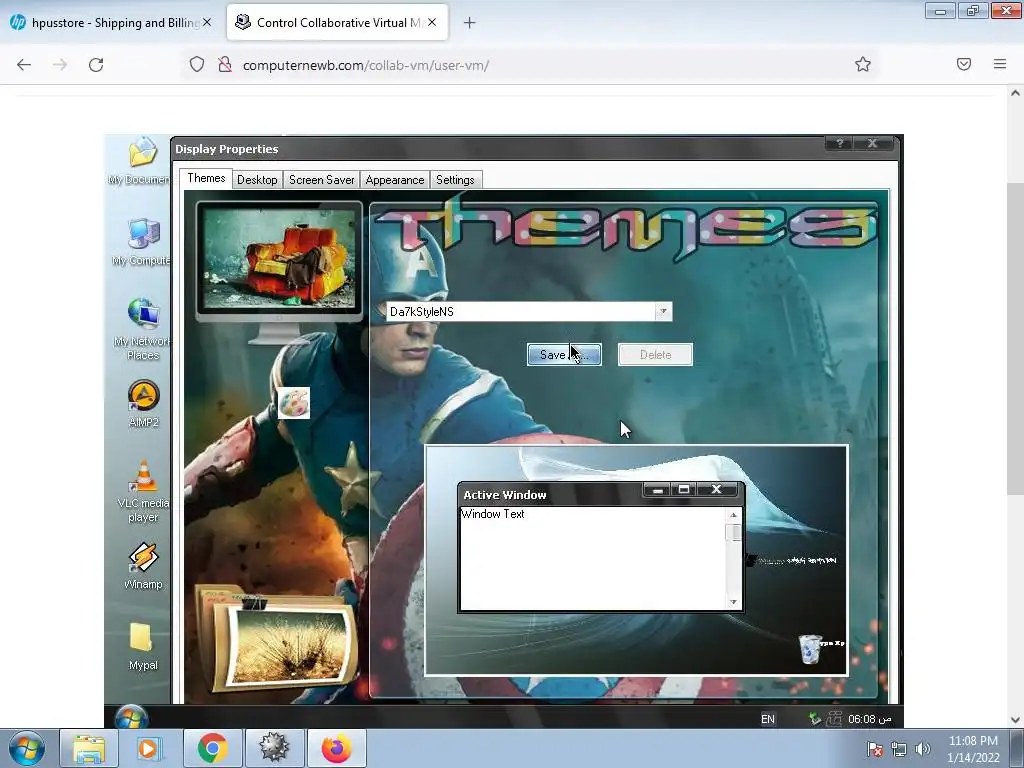Click the Window Text area in preview

tap(593, 558)
